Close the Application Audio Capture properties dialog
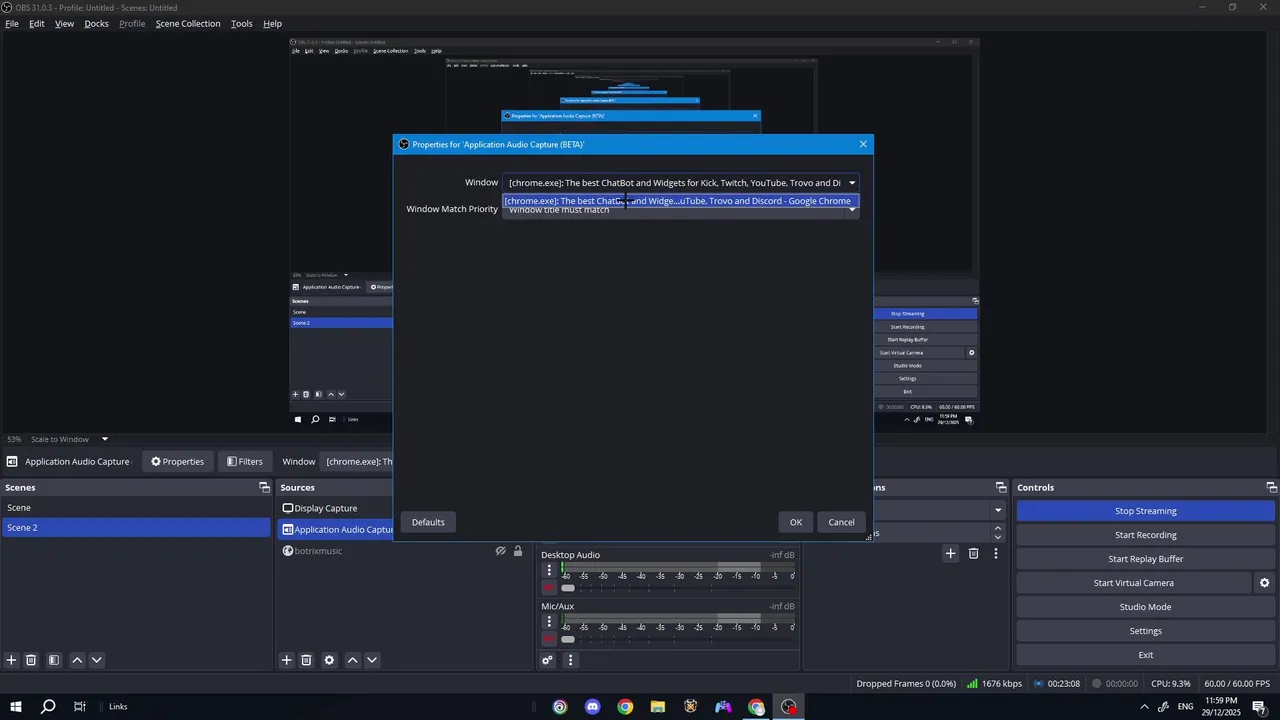This screenshot has width=1280, height=720. point(863,144)
